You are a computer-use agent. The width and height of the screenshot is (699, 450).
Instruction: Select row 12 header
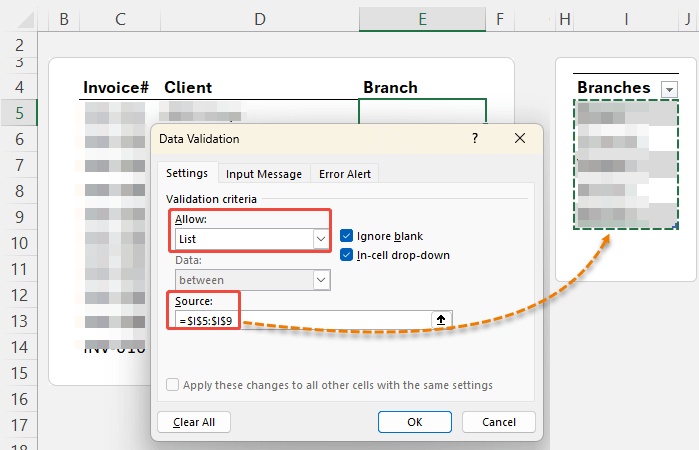[19, 295]
